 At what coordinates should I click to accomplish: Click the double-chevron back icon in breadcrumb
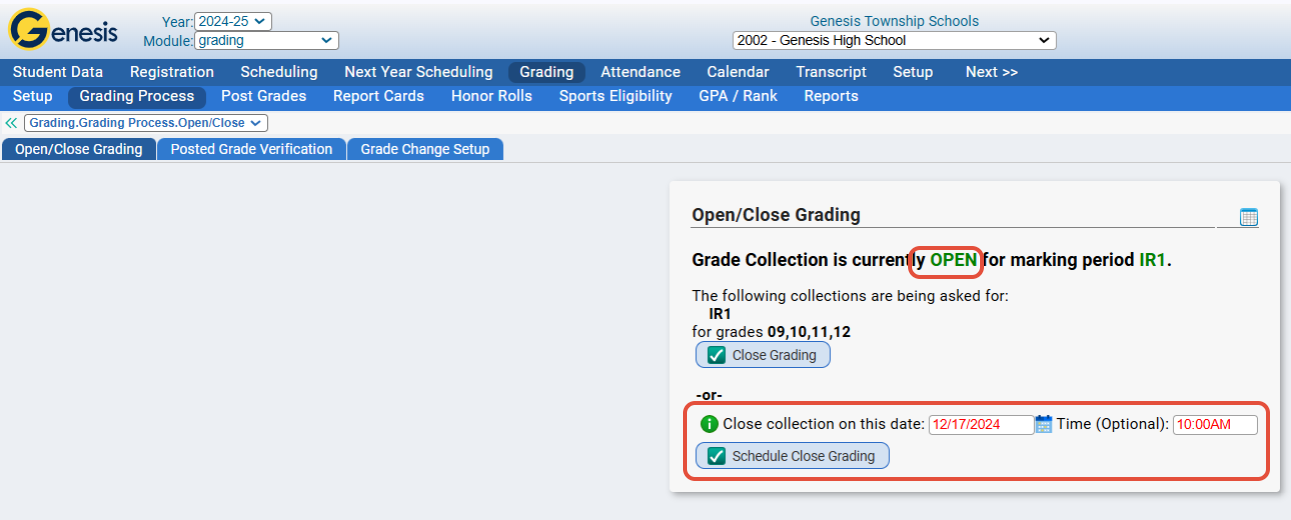point(11,123)
